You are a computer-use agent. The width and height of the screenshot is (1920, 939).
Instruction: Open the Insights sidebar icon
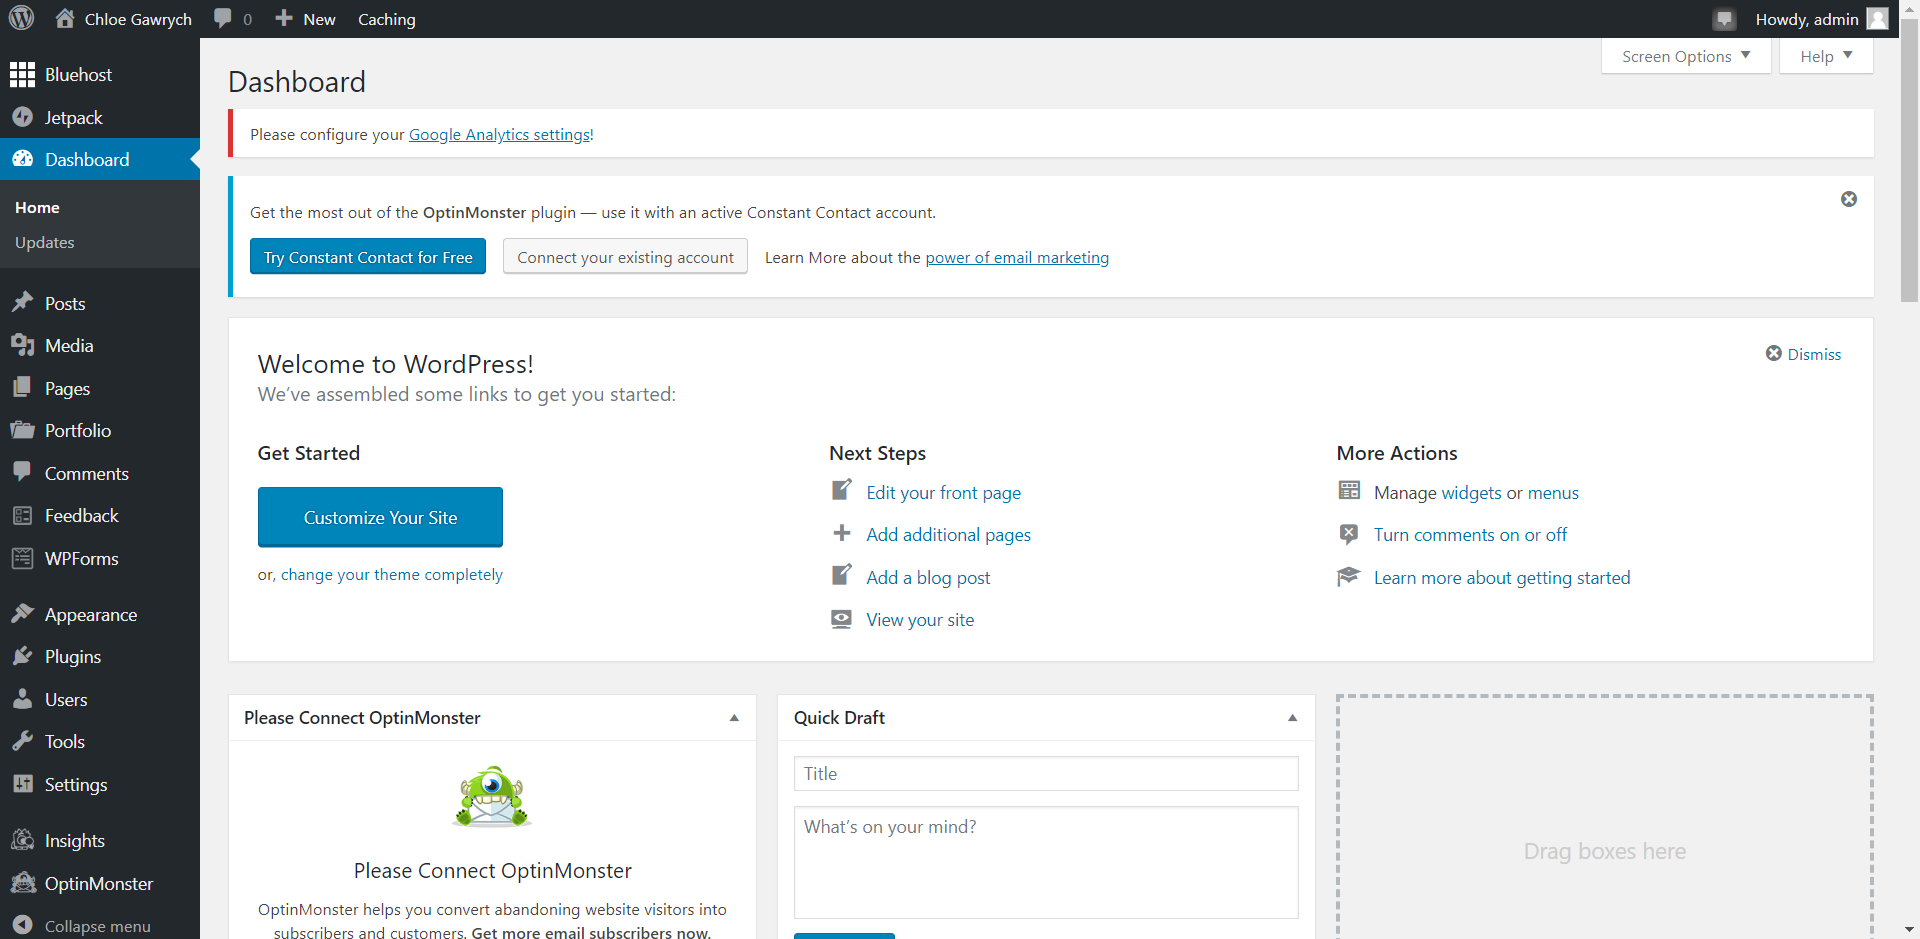point(22,840)
